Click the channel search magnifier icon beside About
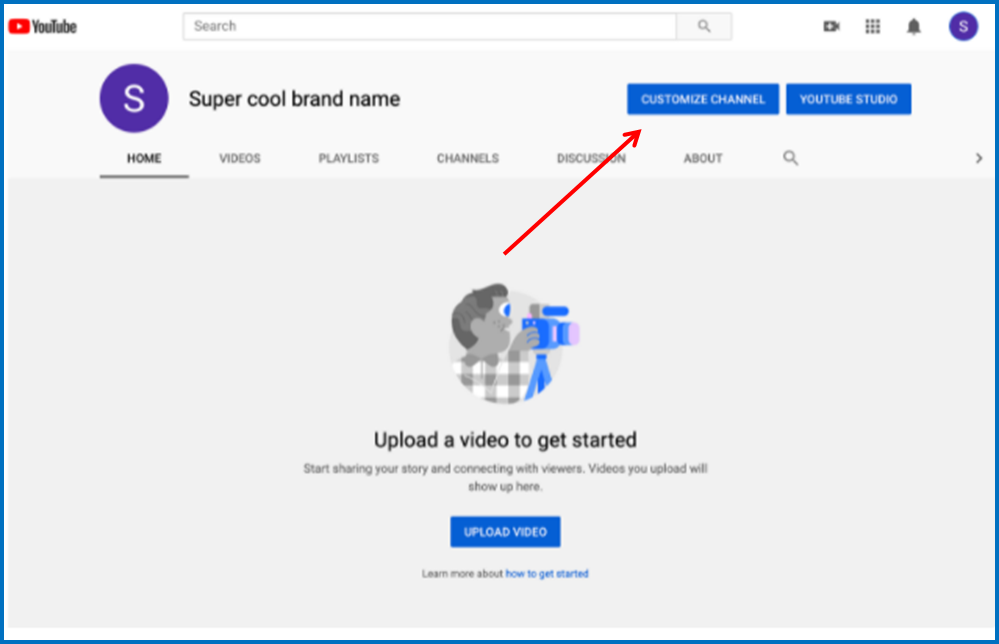 (x=790, y=157)
